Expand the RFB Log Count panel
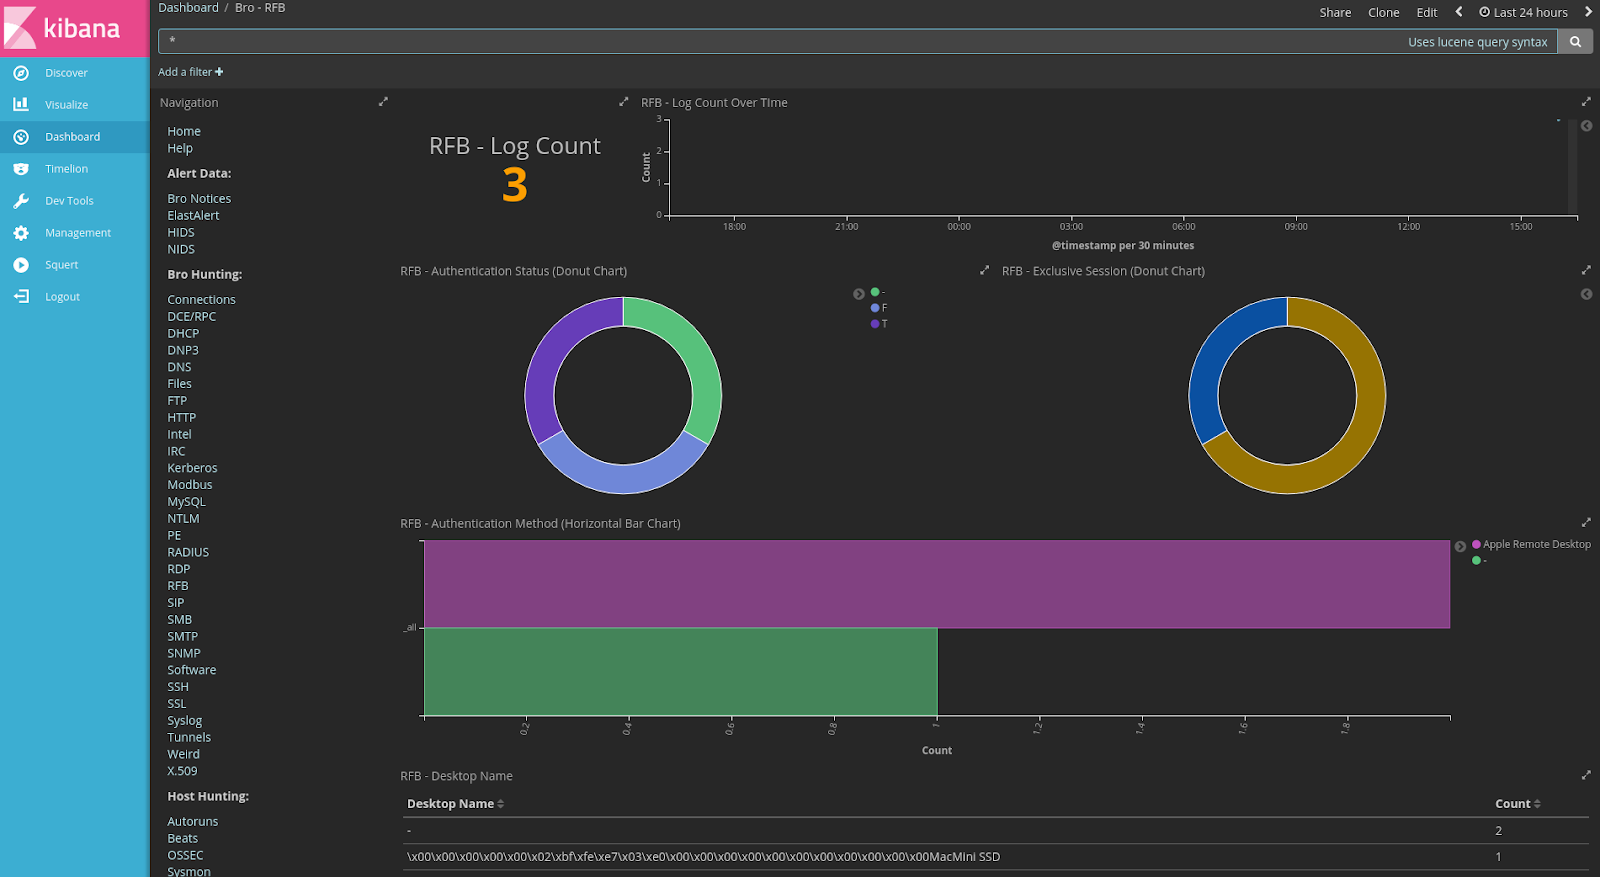 [x=624, y=102]
